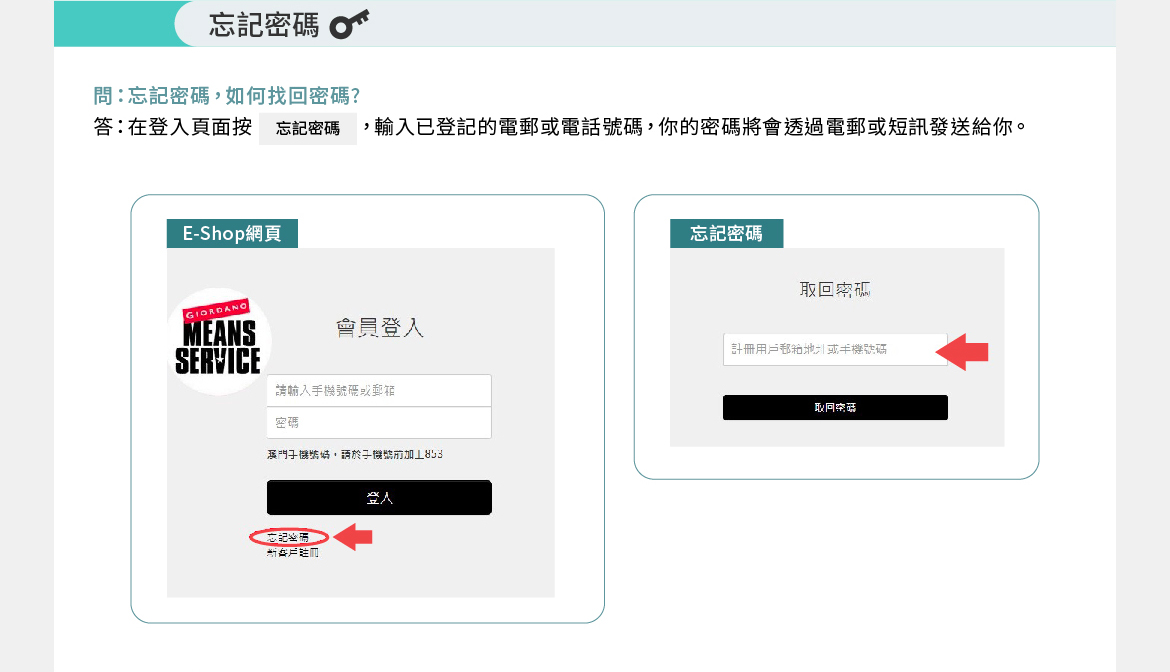This screenshot has height=672, width=1170.
Task: Focus the 請輸入手機號碼或郵箱 input field
Action: pos(379,391)
